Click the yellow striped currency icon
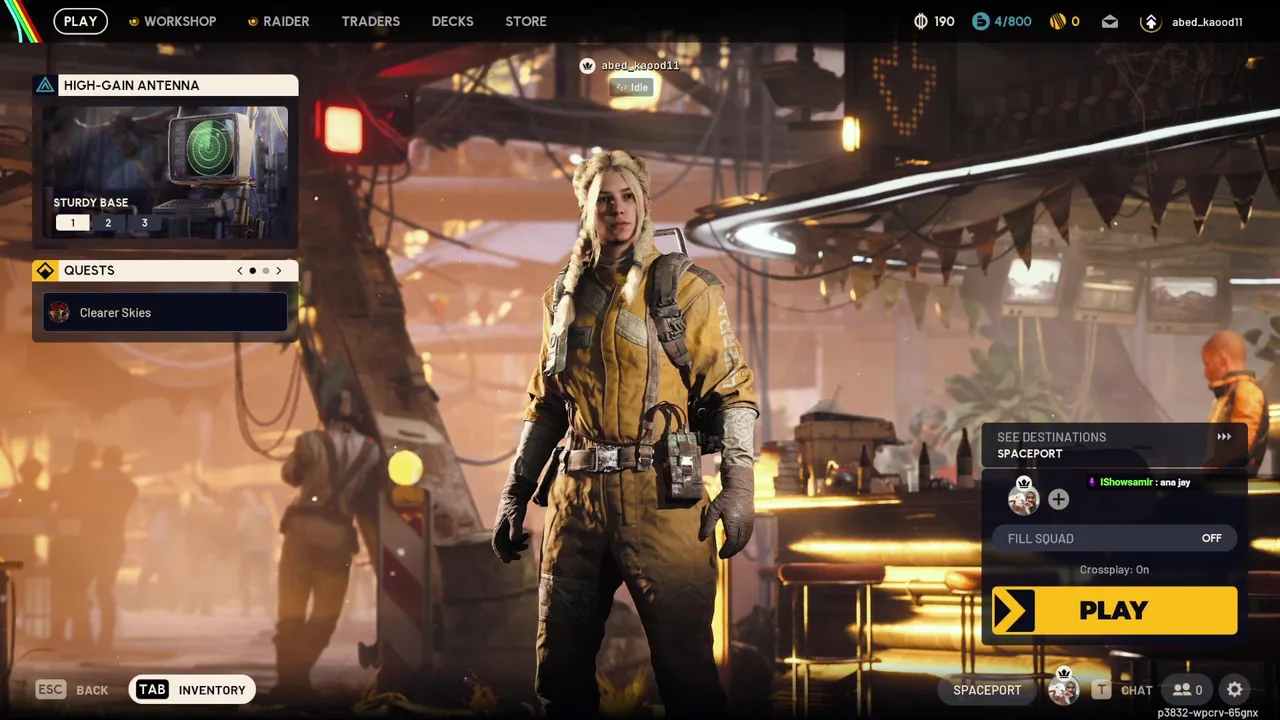The width and height of the screenshot is (1280, 720). [1057, 21]
